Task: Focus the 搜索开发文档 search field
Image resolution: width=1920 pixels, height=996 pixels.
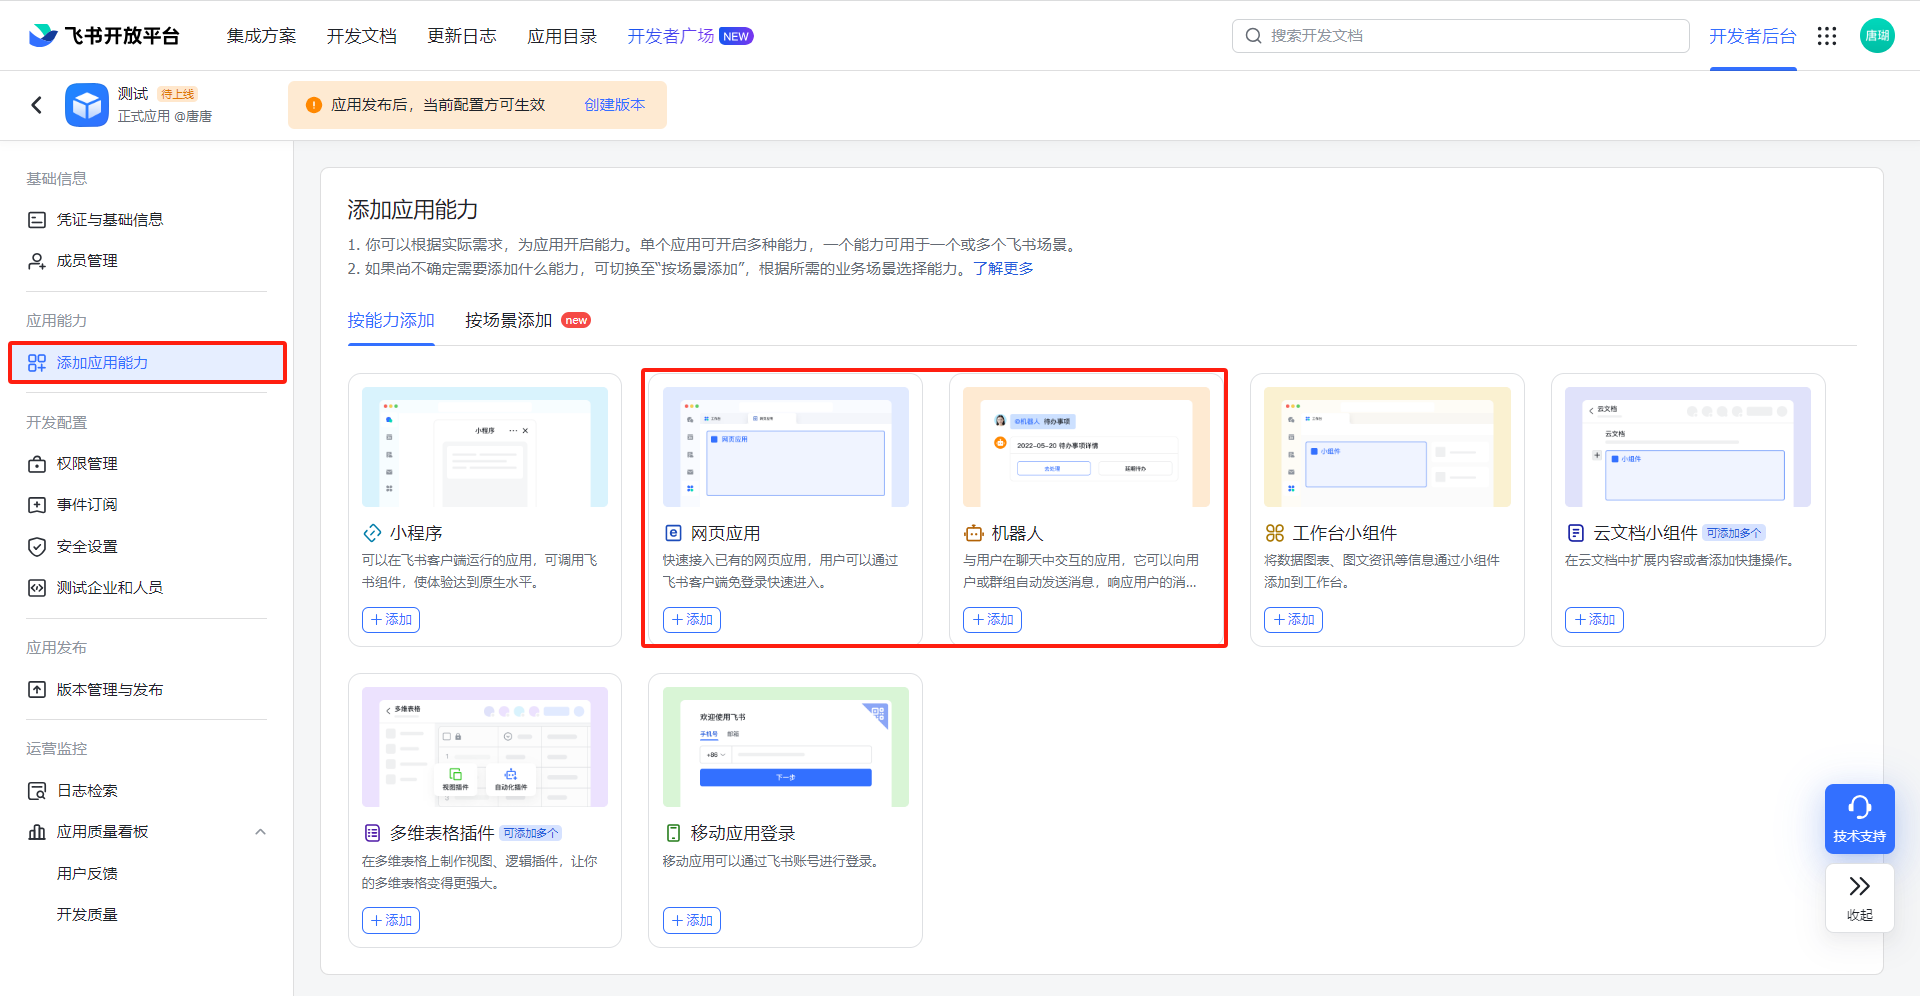Action: pos(1460,36)
